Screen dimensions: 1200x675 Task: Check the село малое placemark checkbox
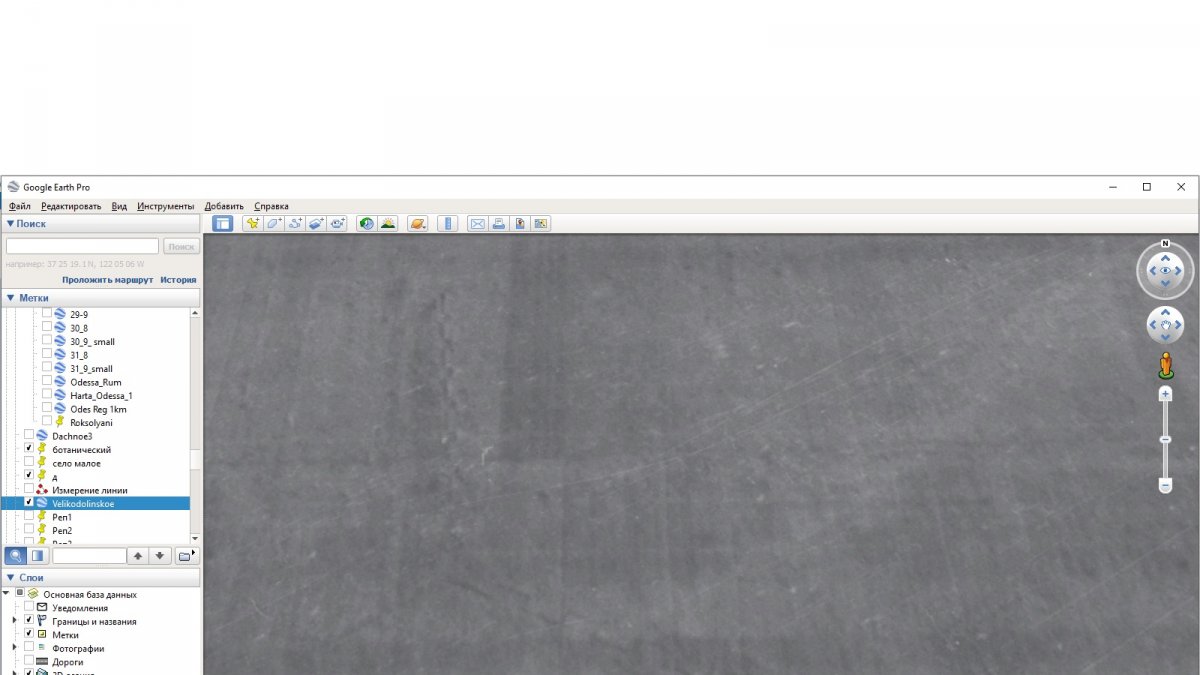(x=29, y=462)
